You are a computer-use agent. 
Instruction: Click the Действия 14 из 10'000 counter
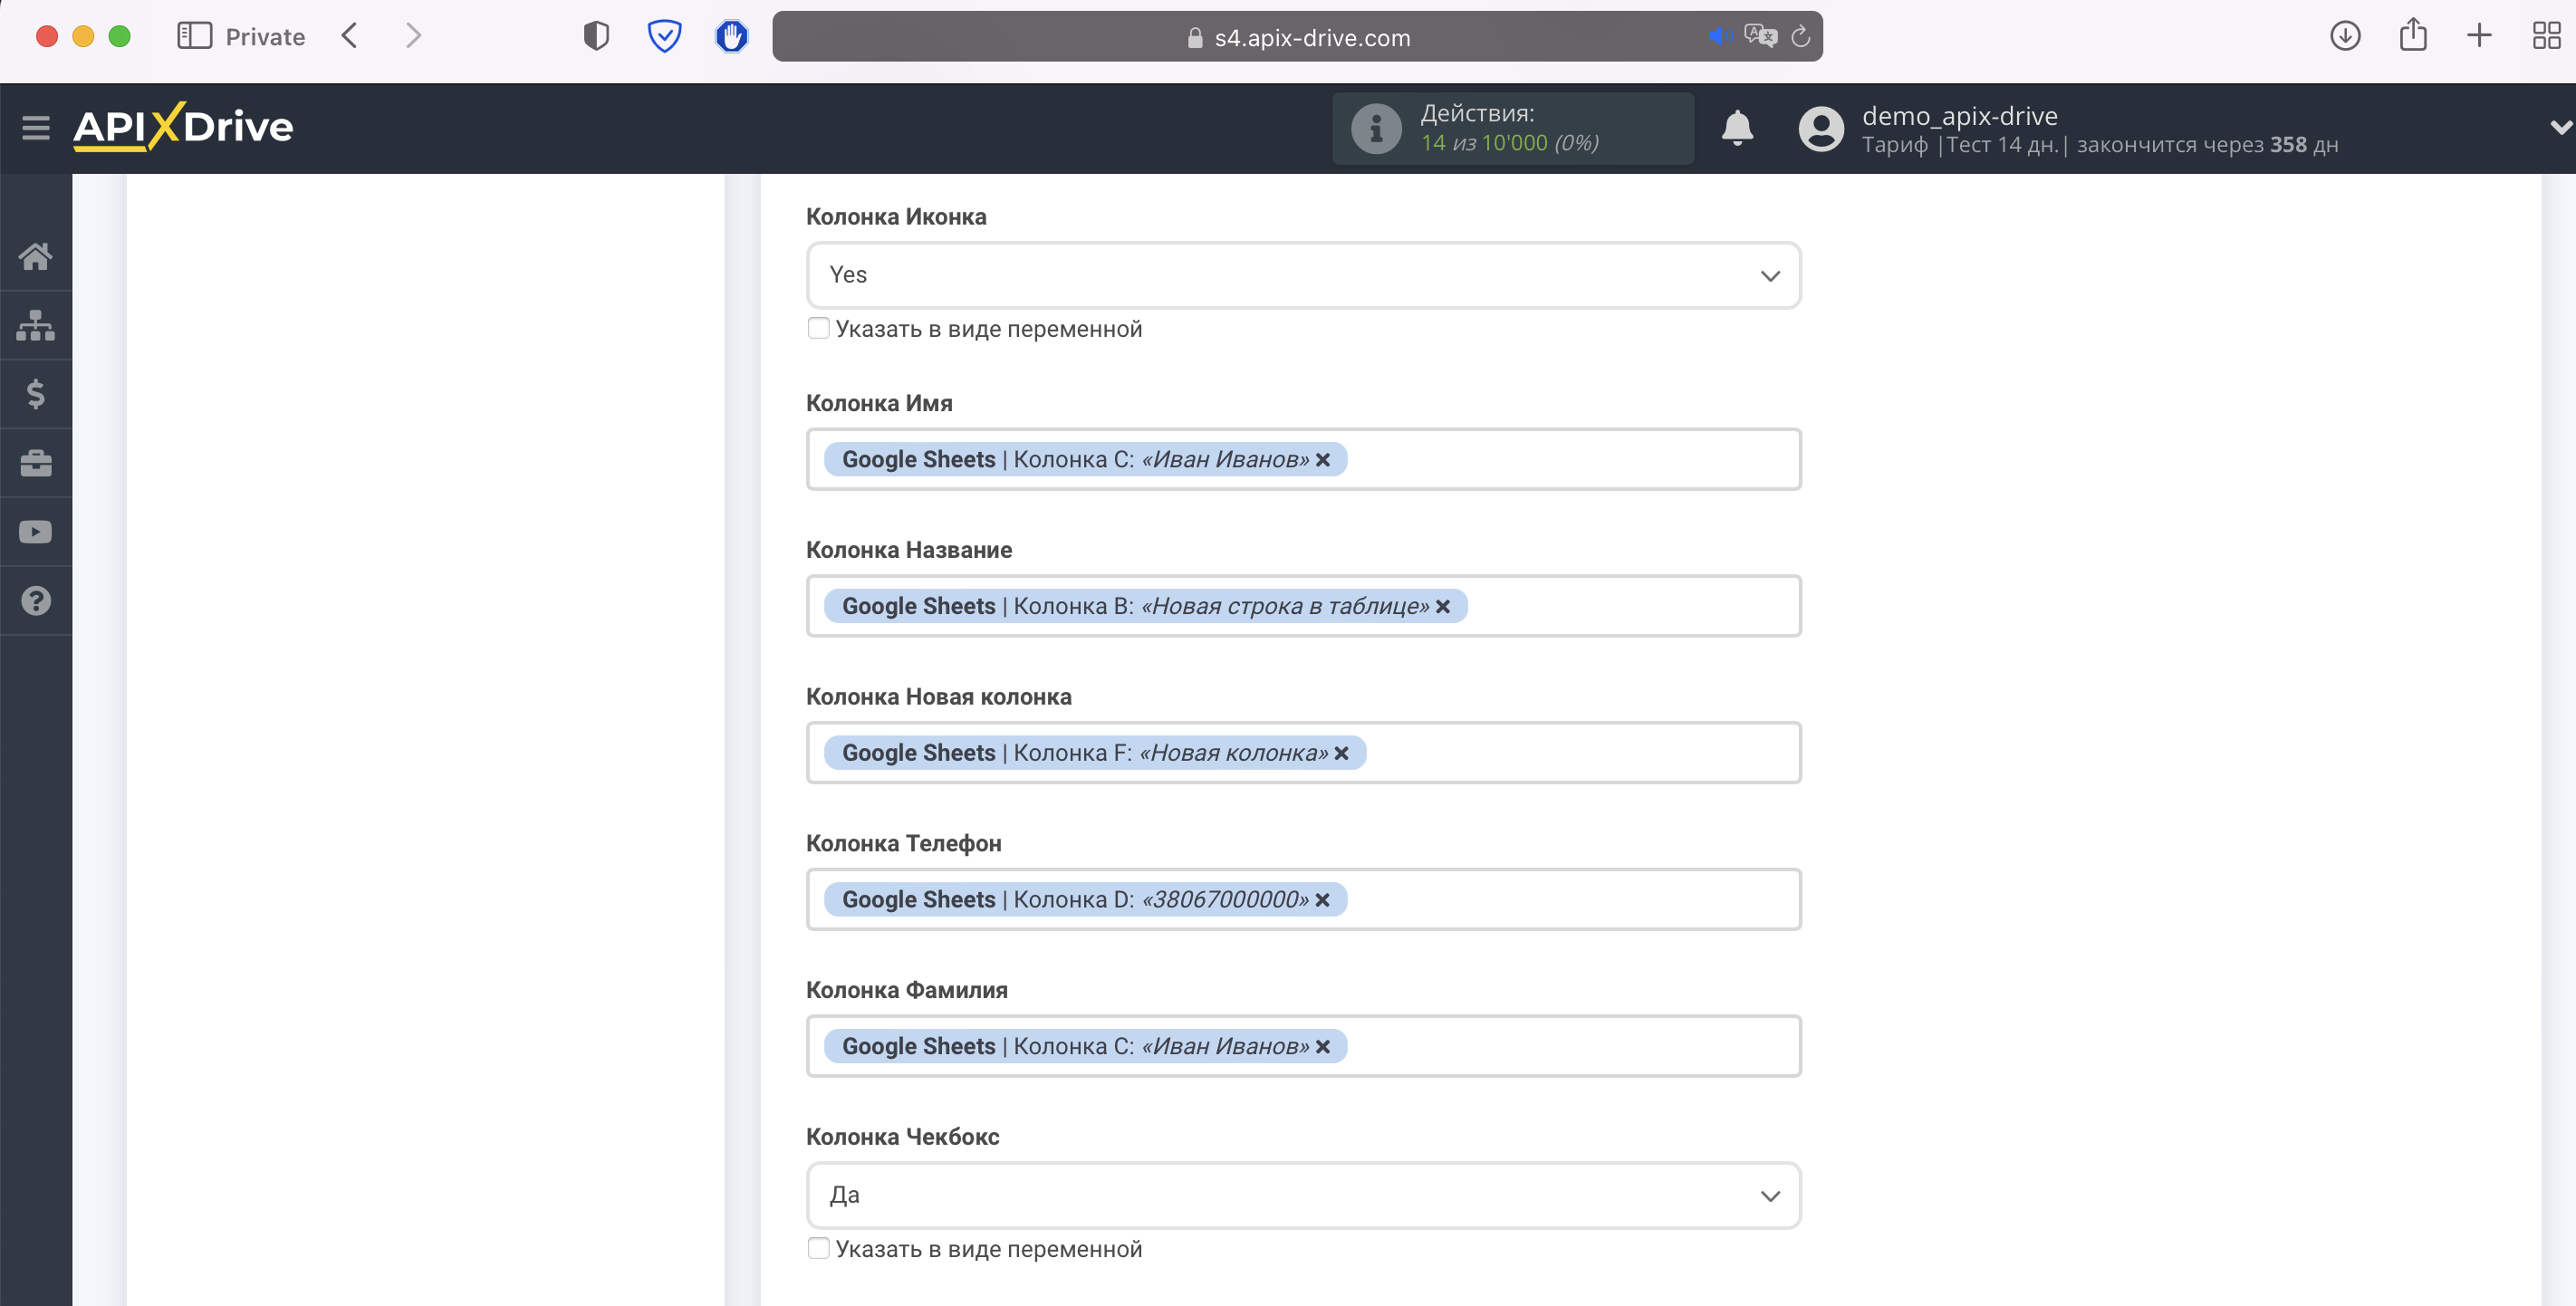1512,128
